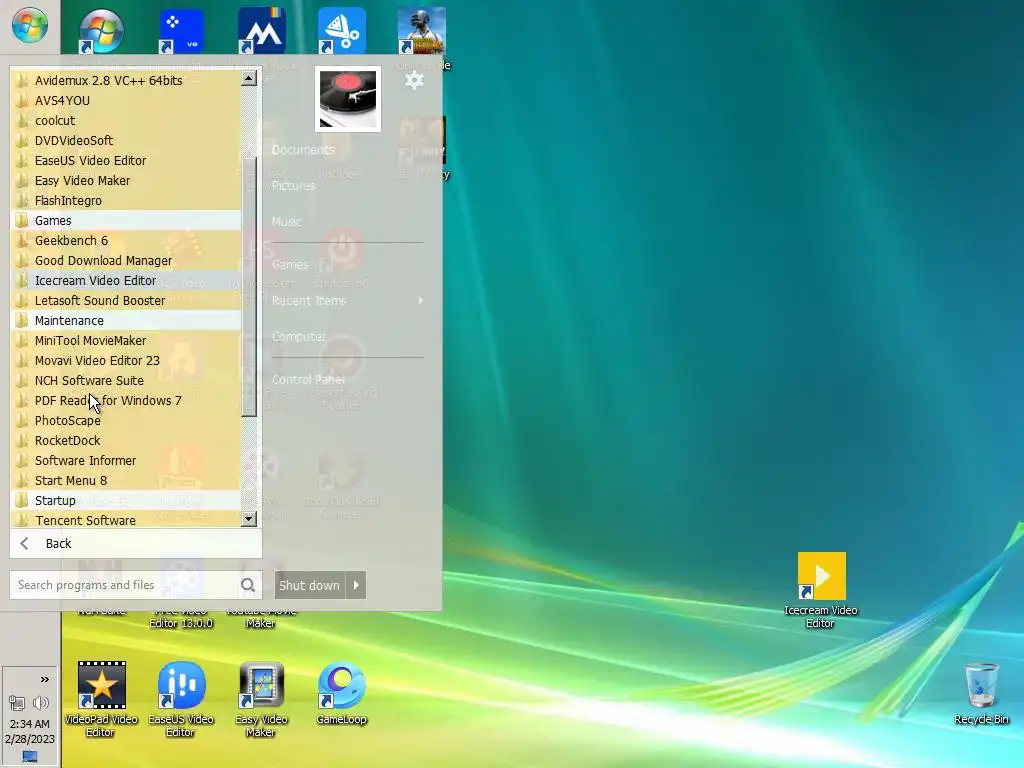1024x768 pixels.
Task: Click the scroll-down arrow of the programs list
Action: (x=248, y=519)
